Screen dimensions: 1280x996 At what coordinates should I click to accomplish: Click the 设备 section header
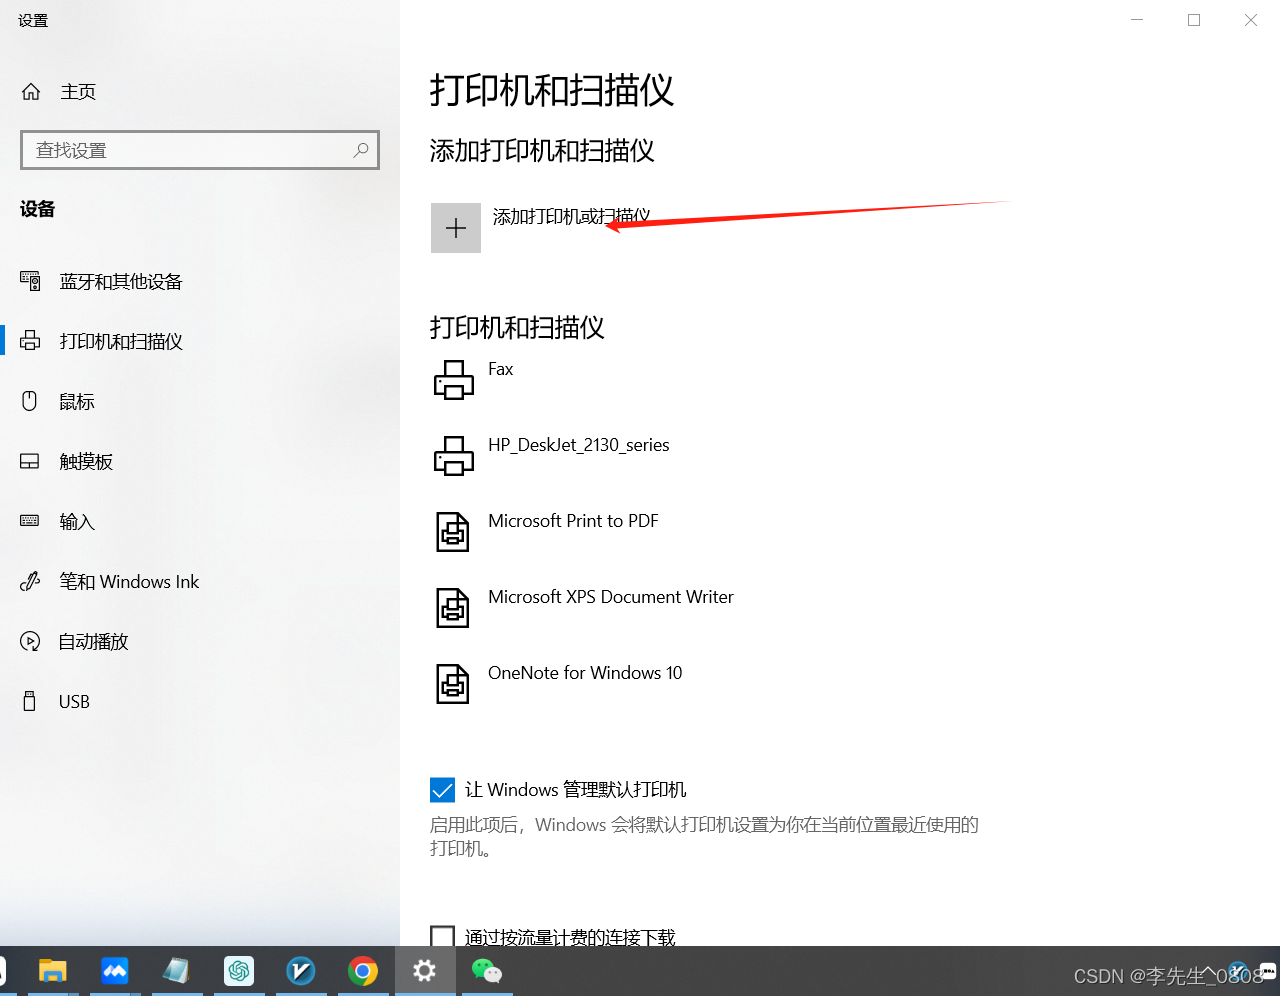pos(38,209)
